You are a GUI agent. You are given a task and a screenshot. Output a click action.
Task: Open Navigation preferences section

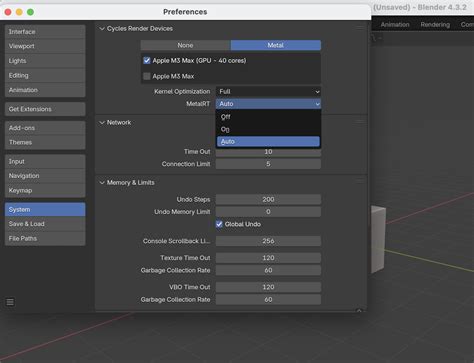coord(45,176)
